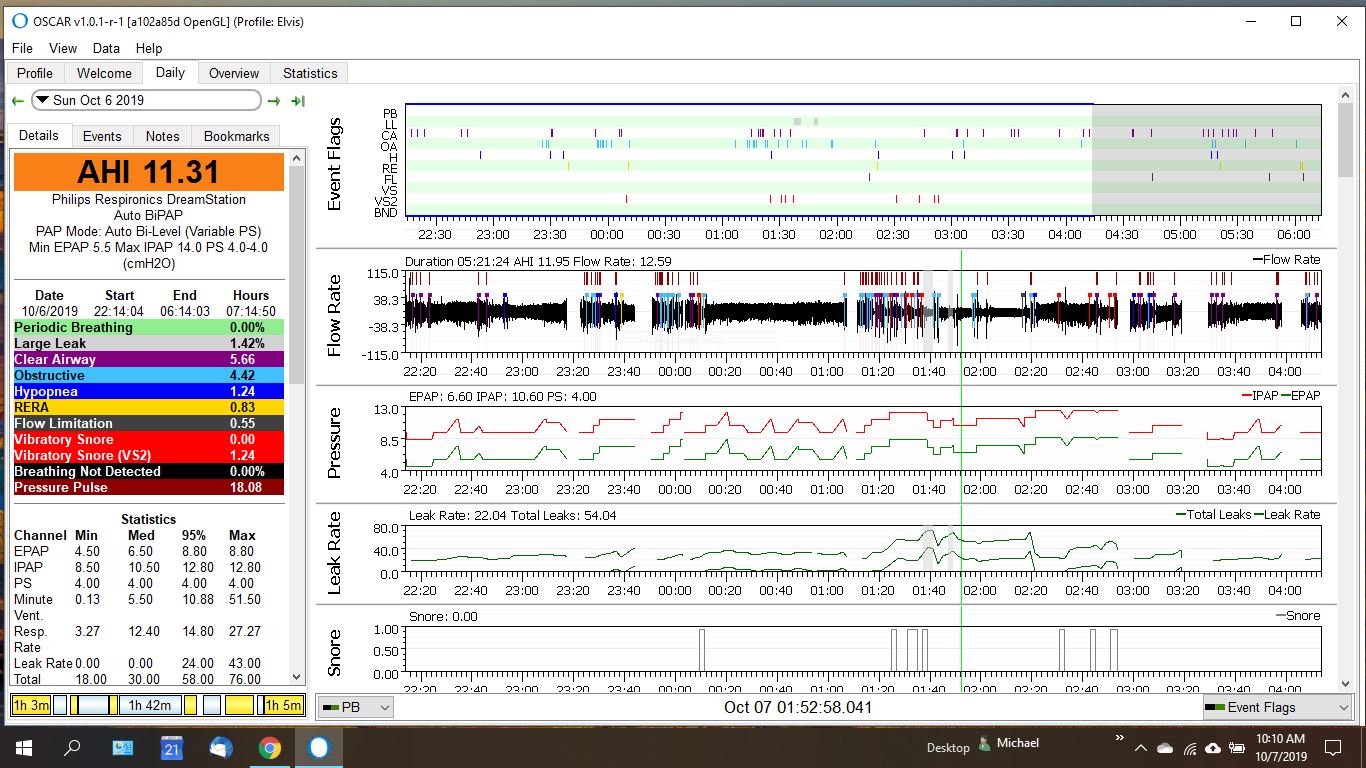Viewport: 1366px width, 768px height.
Task: Switch to the Statistics tab
Action: [x=310, y=73]
